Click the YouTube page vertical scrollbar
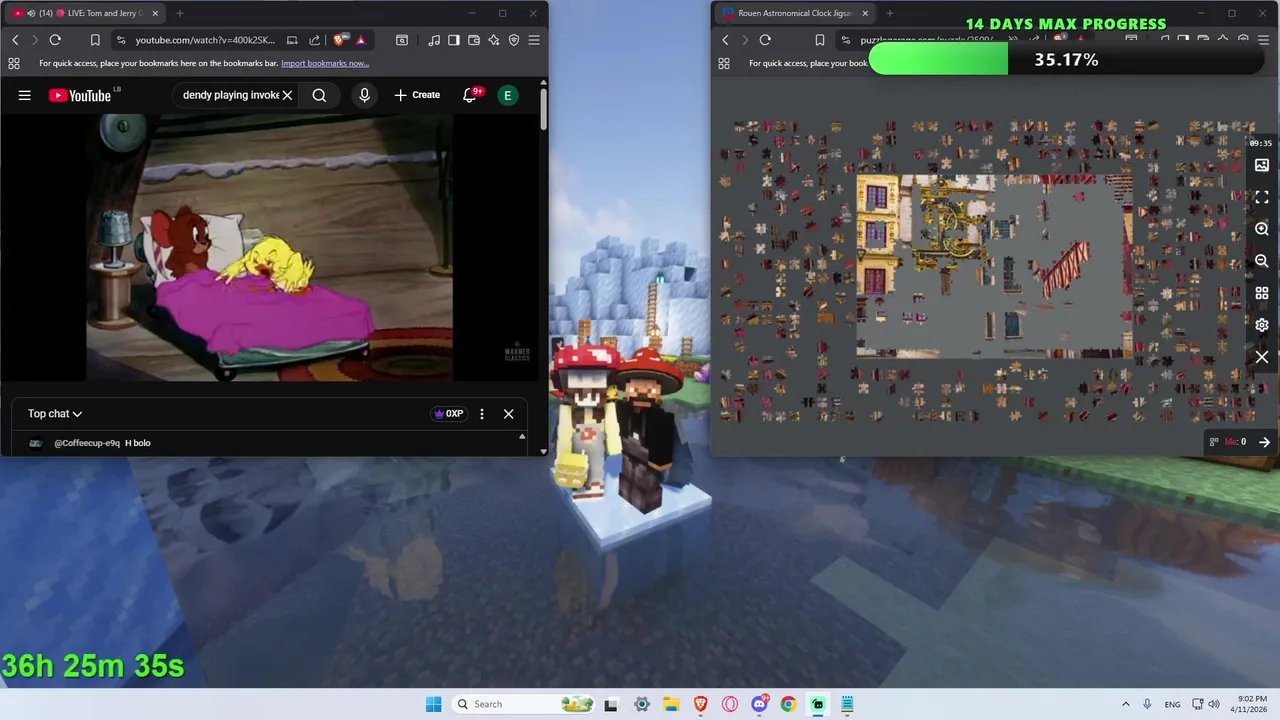This screenshot has height=720, width=1280. [x=543, y=108]
